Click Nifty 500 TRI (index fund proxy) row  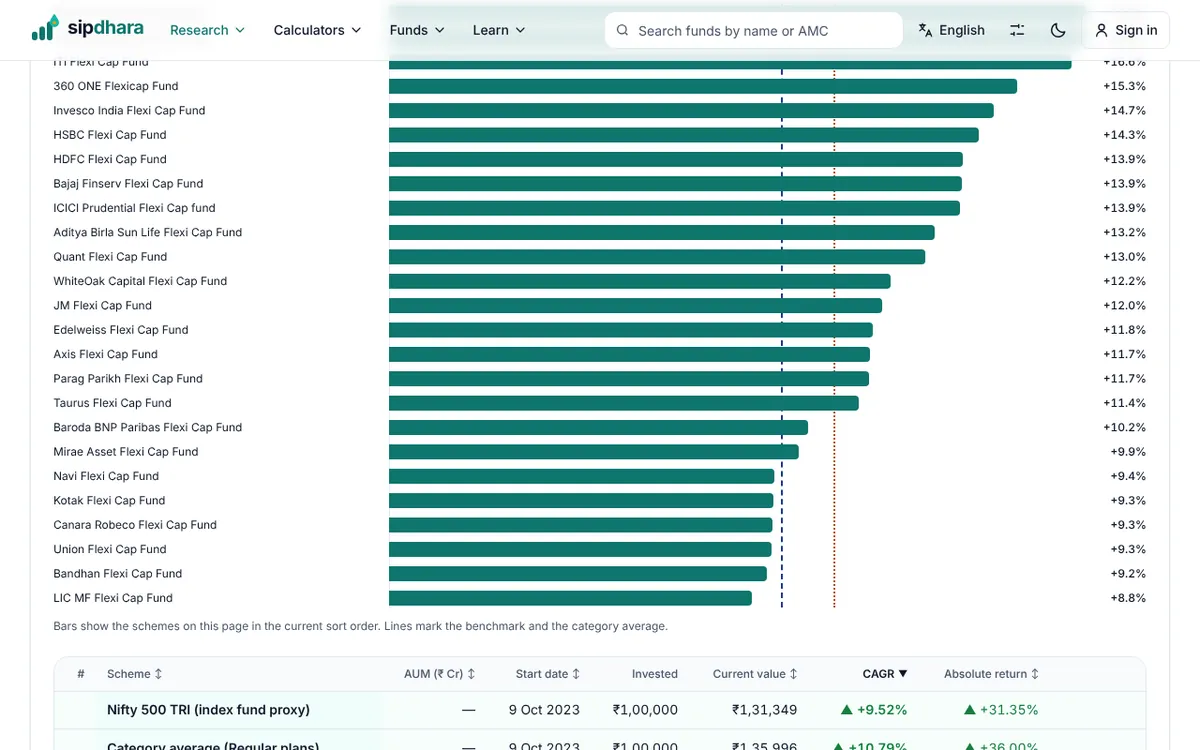point(600,710)
